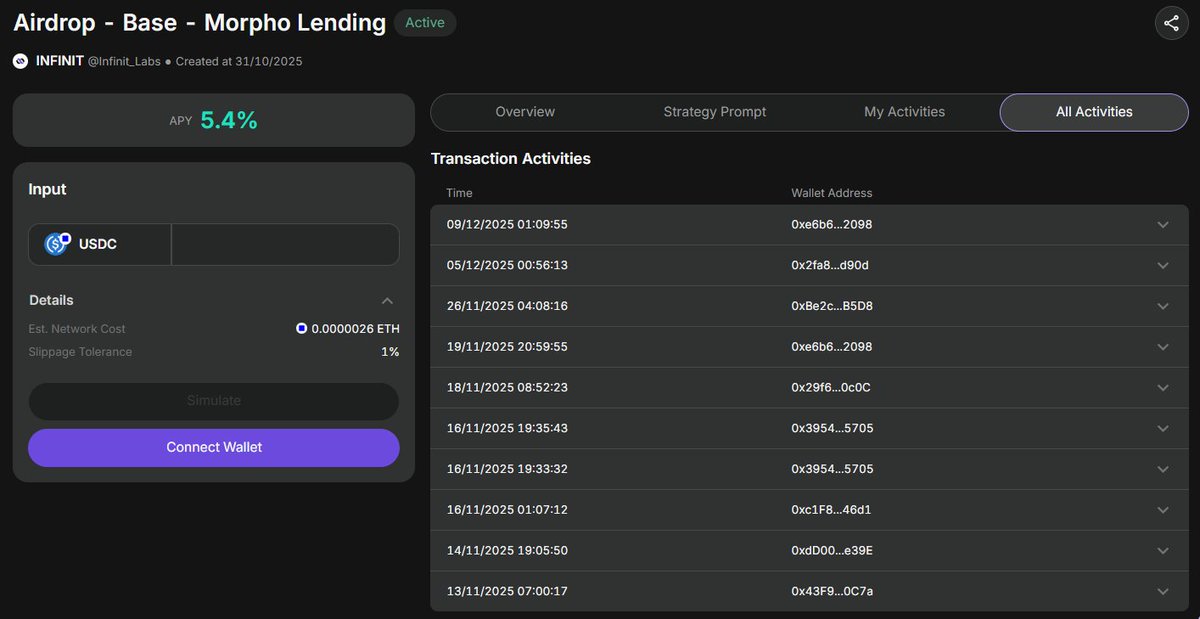The height and width of the screenshot is (619, 1200).
Task: Click the Simulate button
Action: (214, 400)
